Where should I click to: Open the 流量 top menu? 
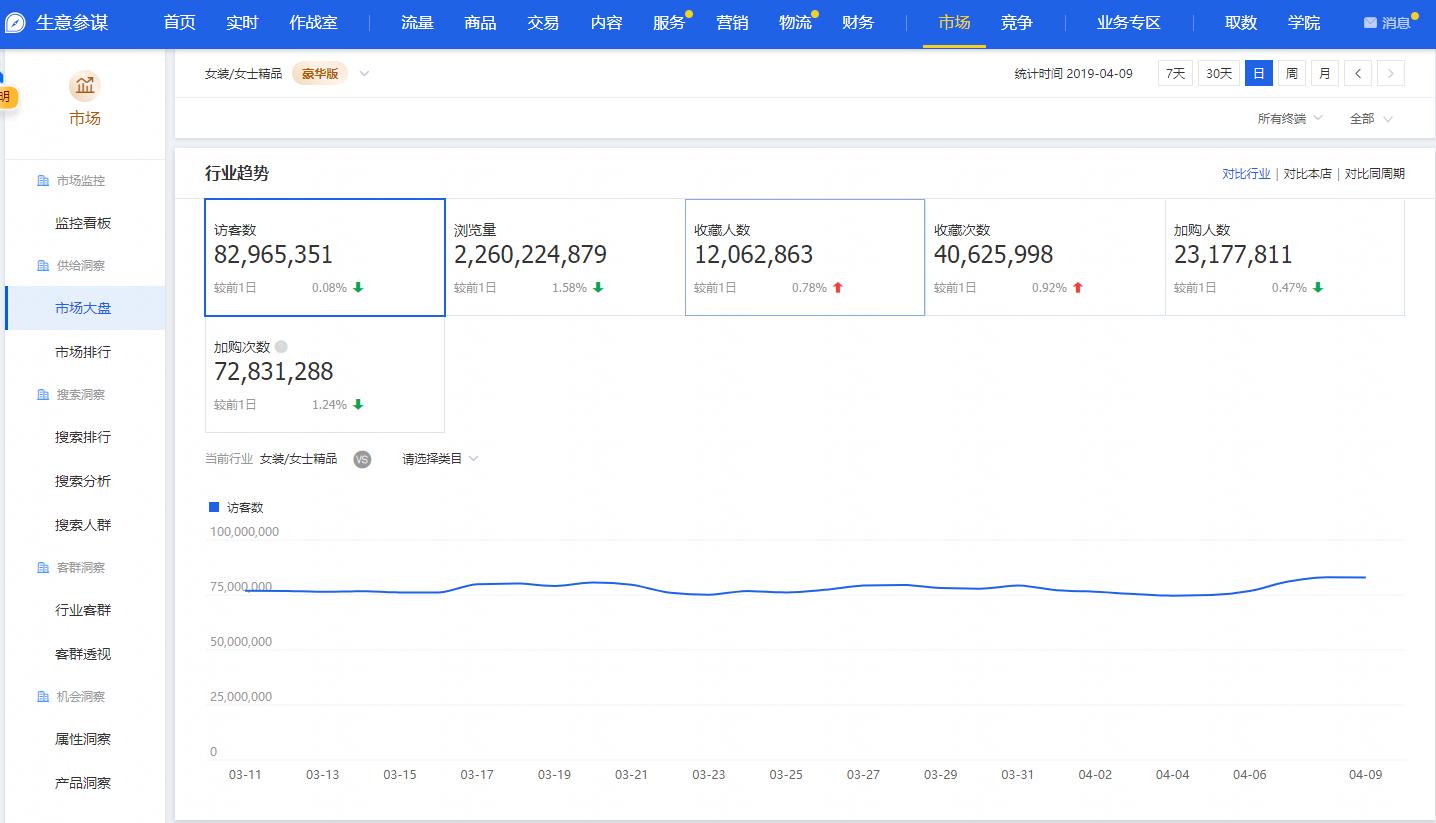417,23
